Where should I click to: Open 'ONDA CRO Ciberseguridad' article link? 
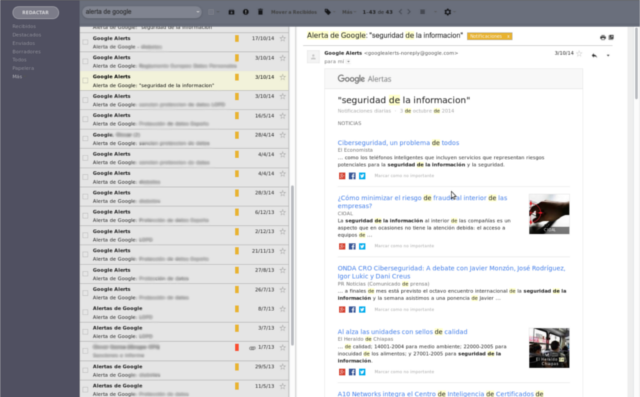(x=451, y=272)
